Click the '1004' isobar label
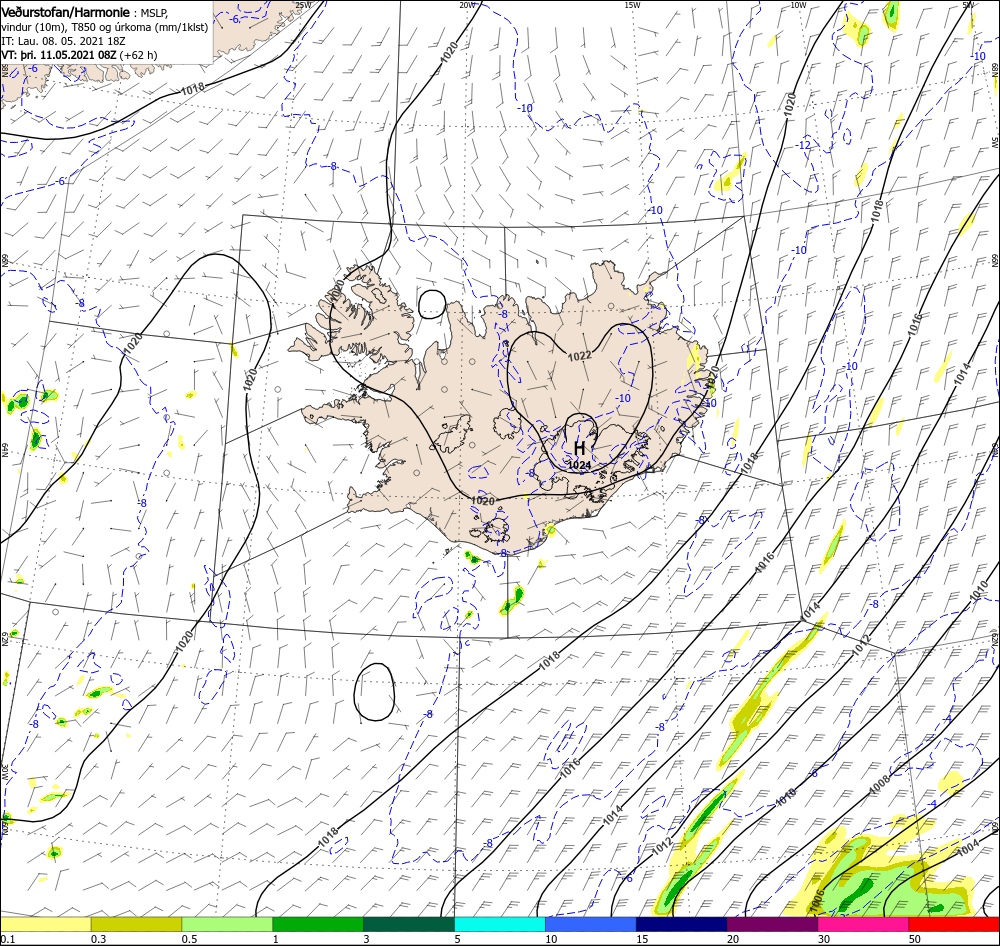This screenshot has height=946, width=1000. (967, 848)
